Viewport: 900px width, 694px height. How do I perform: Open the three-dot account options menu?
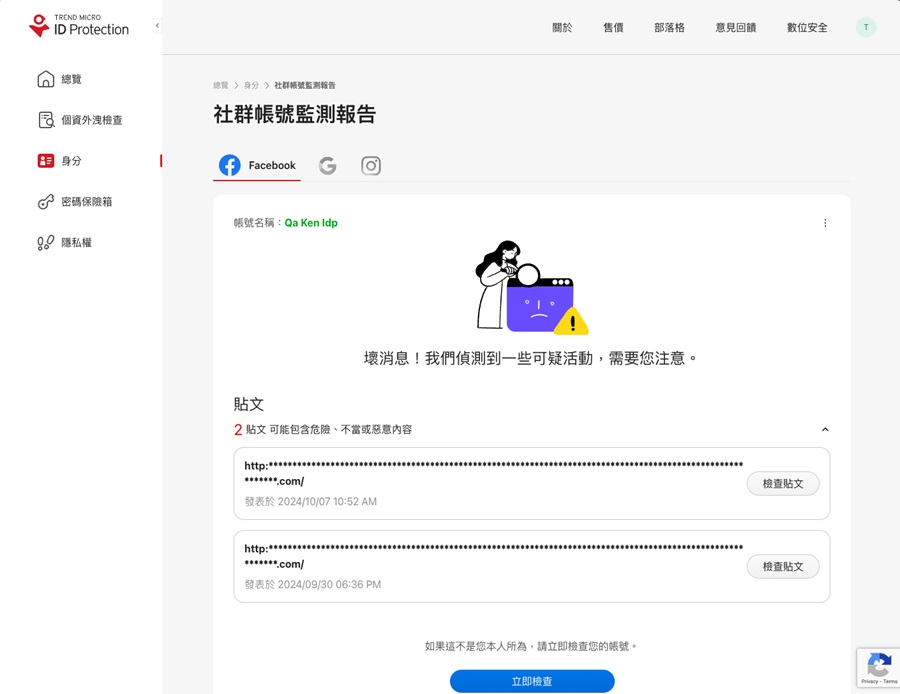click(x=825, y=223)
